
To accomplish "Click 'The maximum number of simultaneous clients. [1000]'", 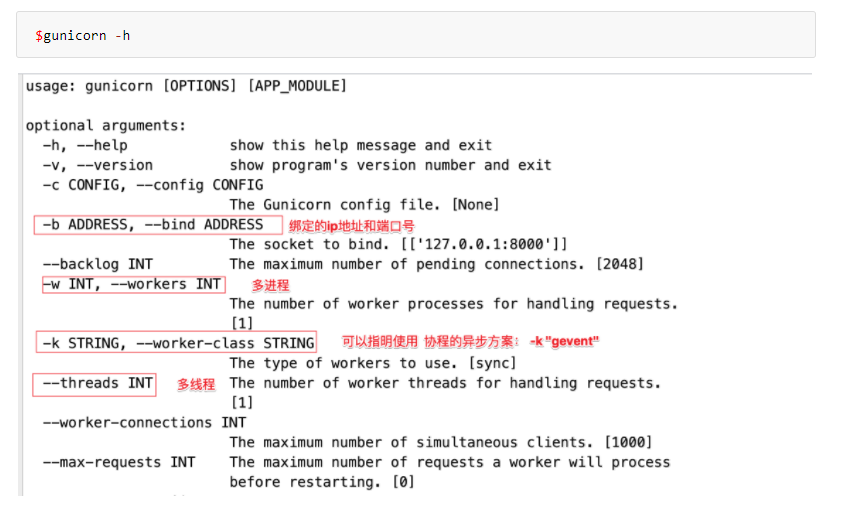I will [x=441, y=443].
